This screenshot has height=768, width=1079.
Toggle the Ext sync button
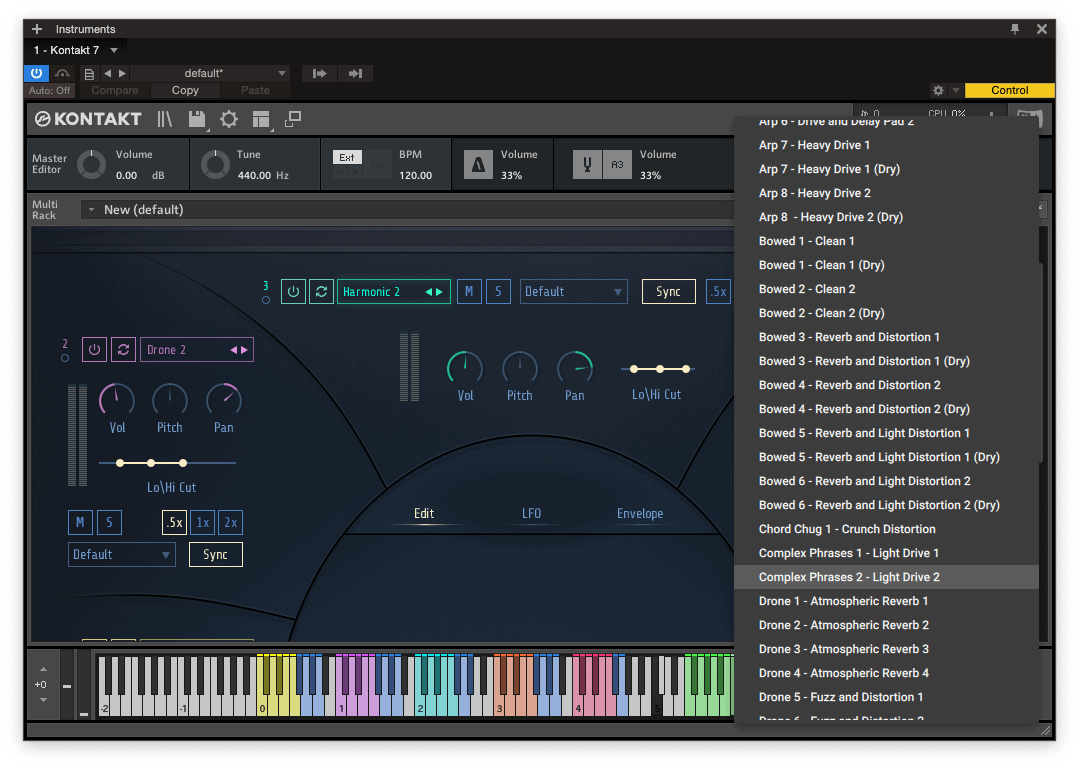click(347, 157)
